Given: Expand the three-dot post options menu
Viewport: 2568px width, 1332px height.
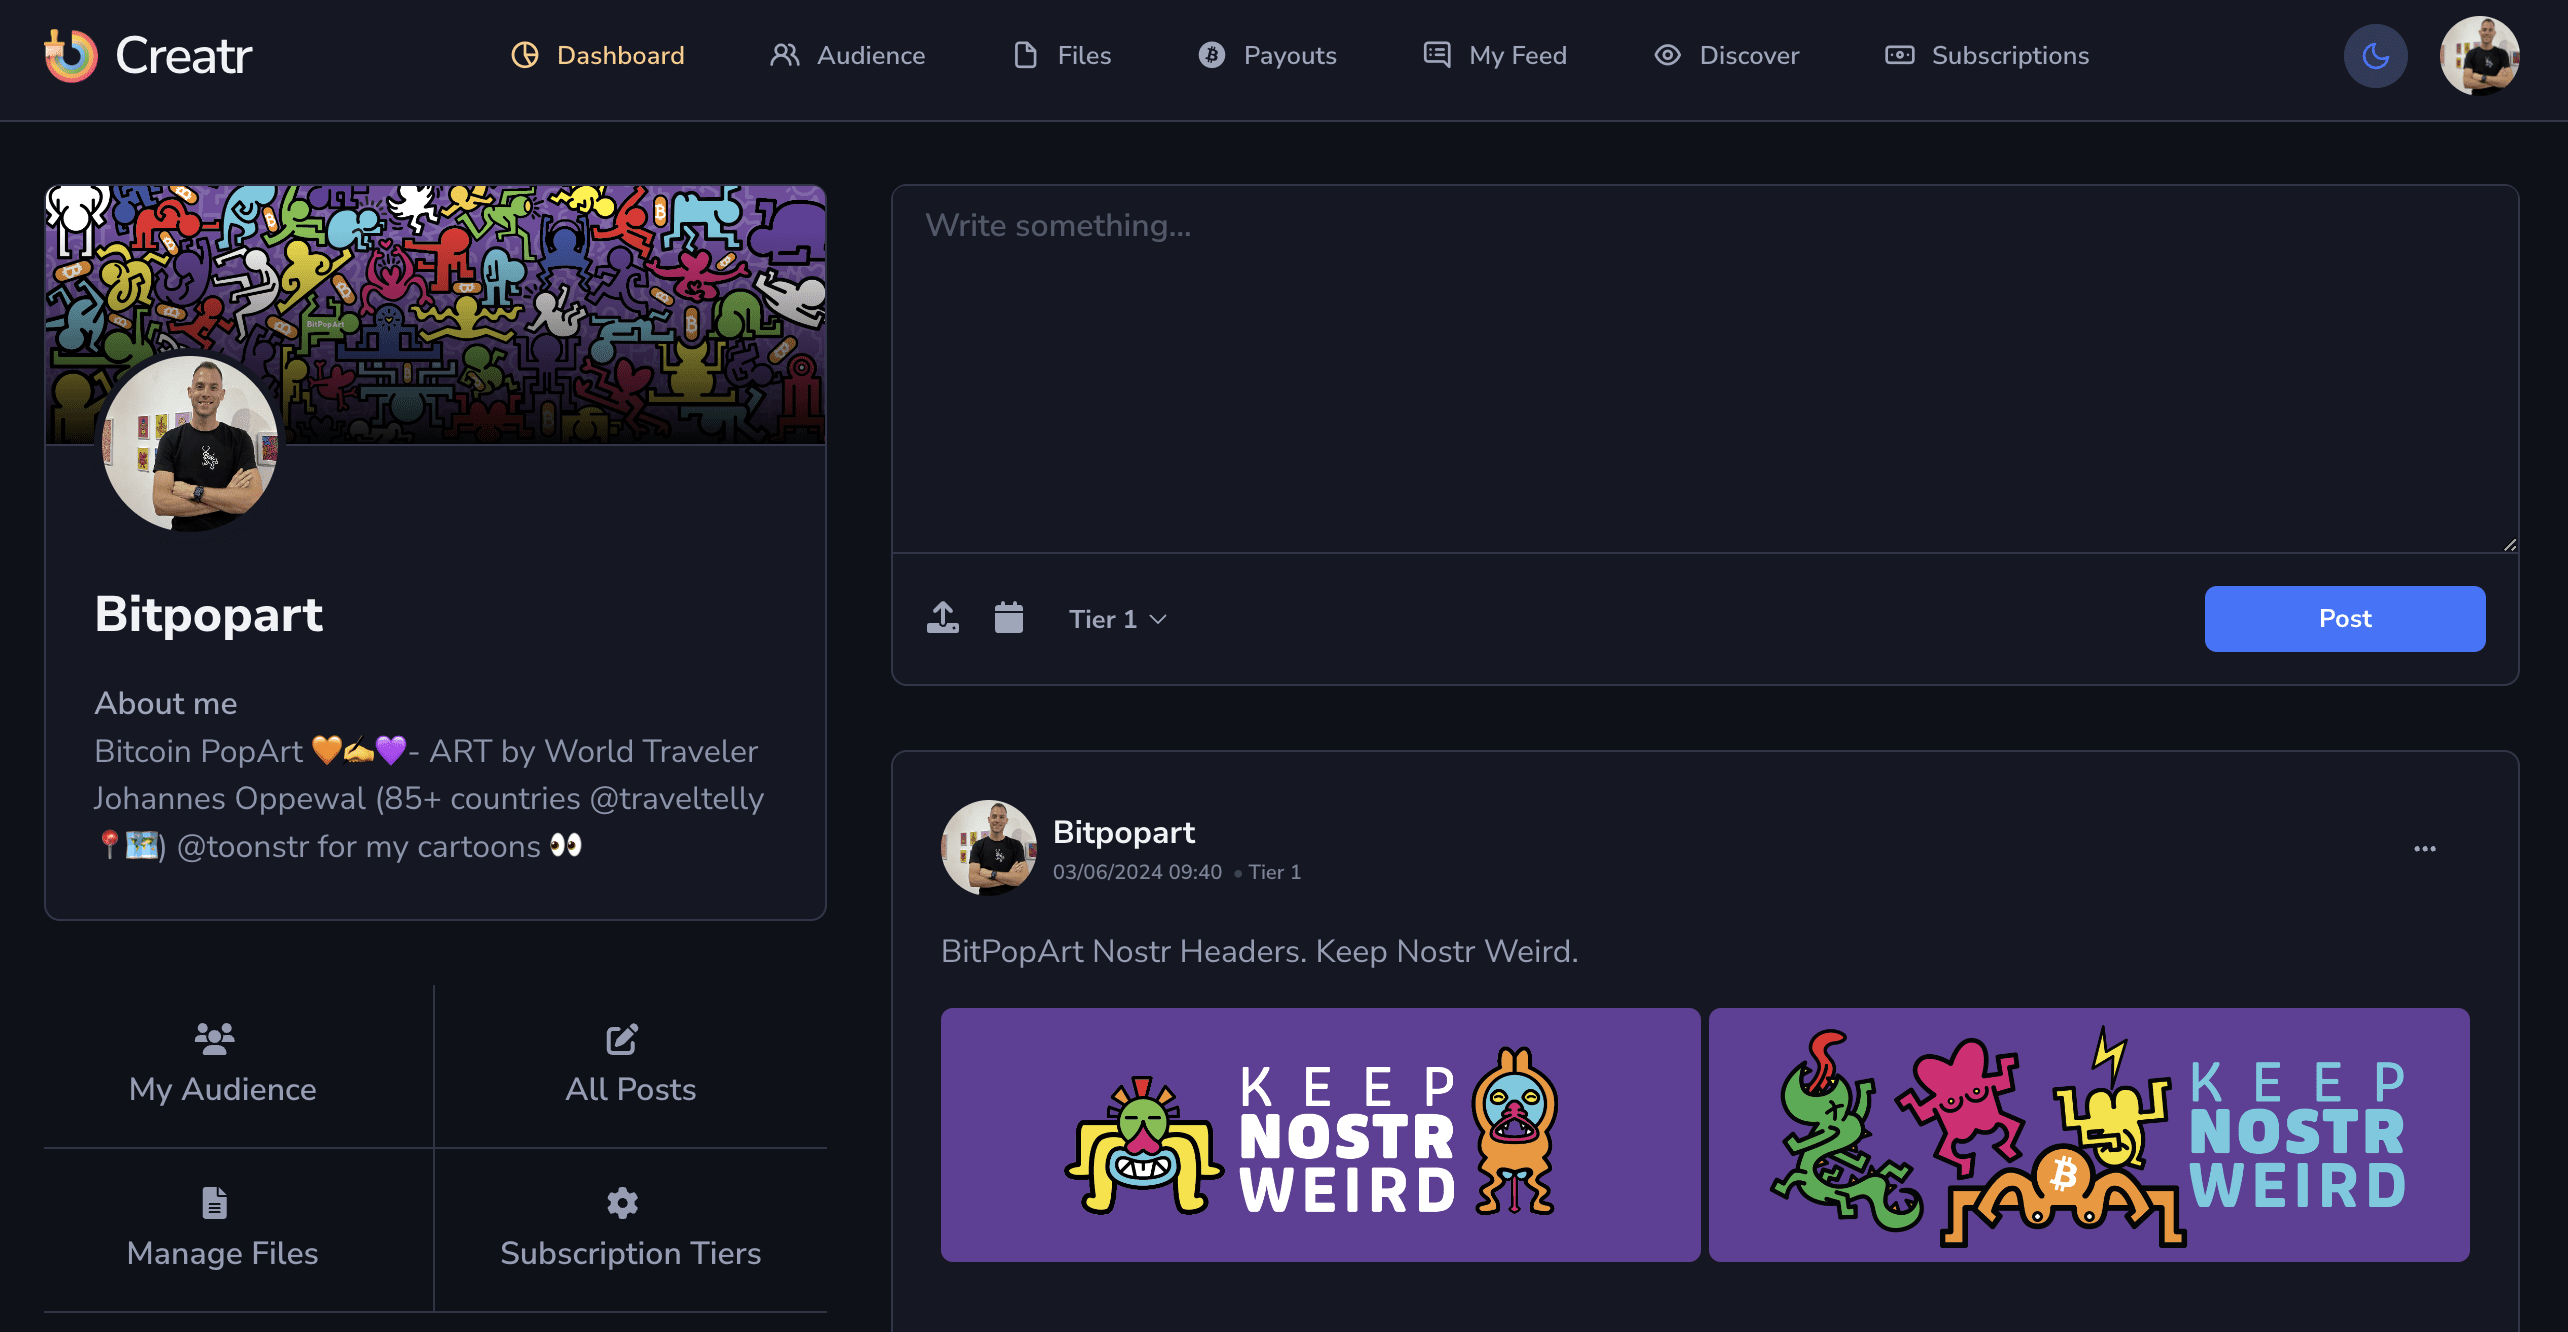Looking at the screenshot, I should pyautogui.click(x=2424, y=849).
